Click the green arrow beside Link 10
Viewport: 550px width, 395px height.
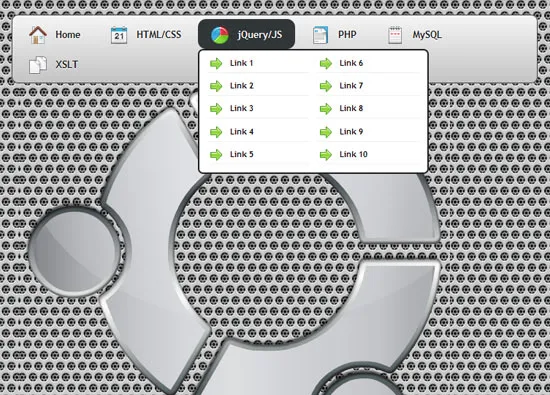click(x=326, y=155)
